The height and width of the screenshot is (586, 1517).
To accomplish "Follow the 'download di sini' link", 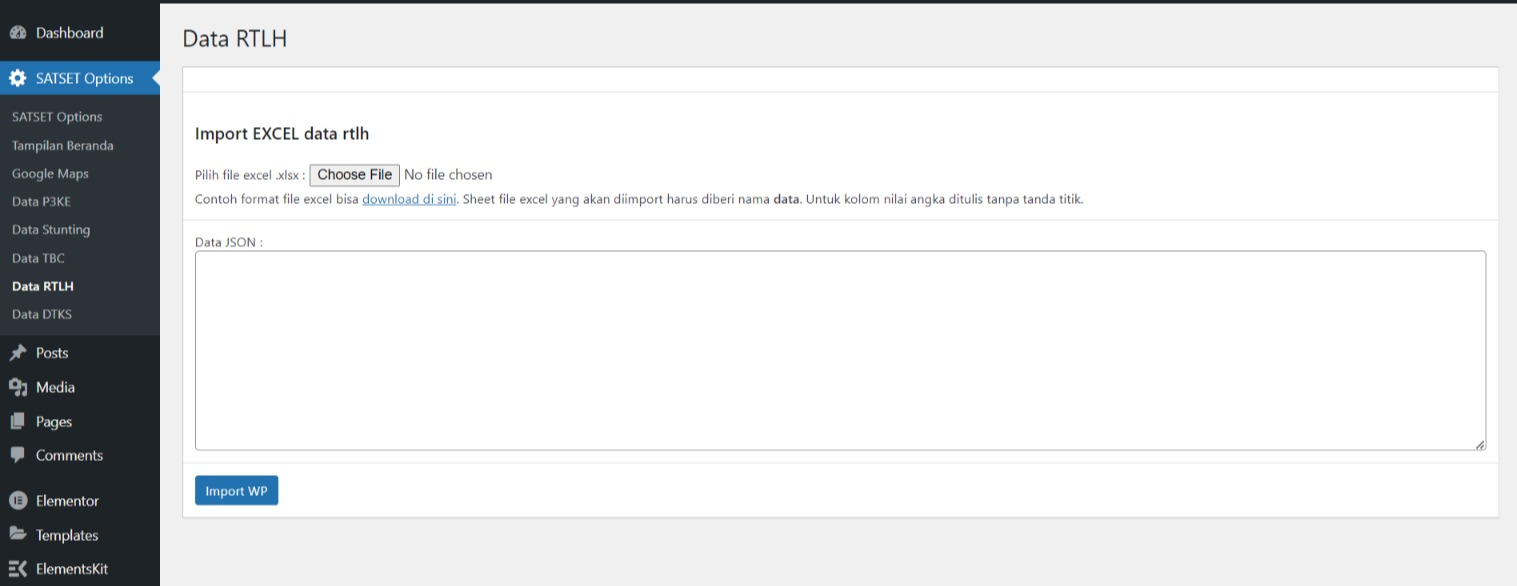I will coord(409,199).
